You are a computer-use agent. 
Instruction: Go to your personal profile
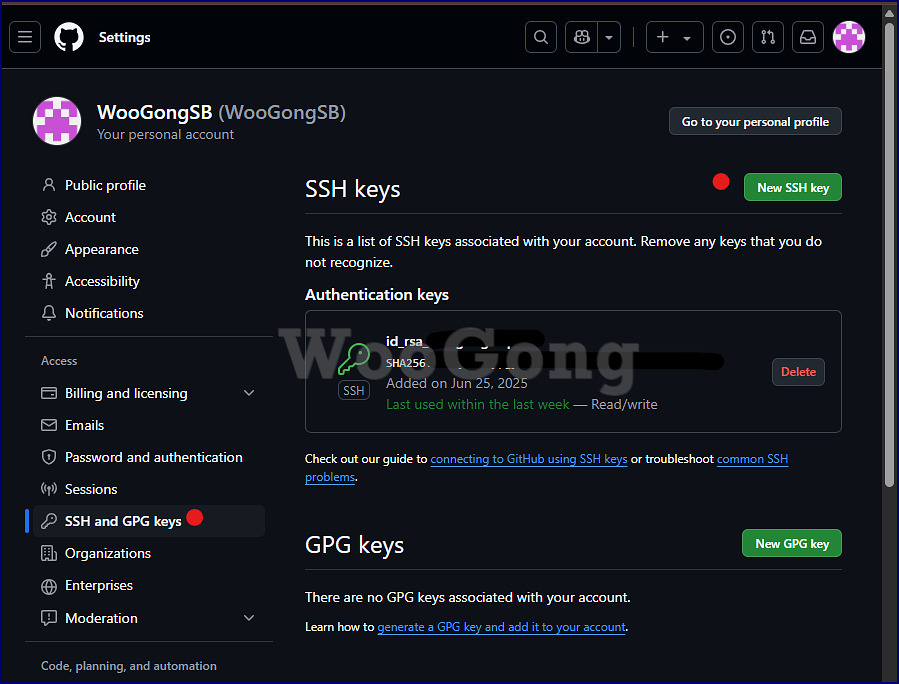755,122
